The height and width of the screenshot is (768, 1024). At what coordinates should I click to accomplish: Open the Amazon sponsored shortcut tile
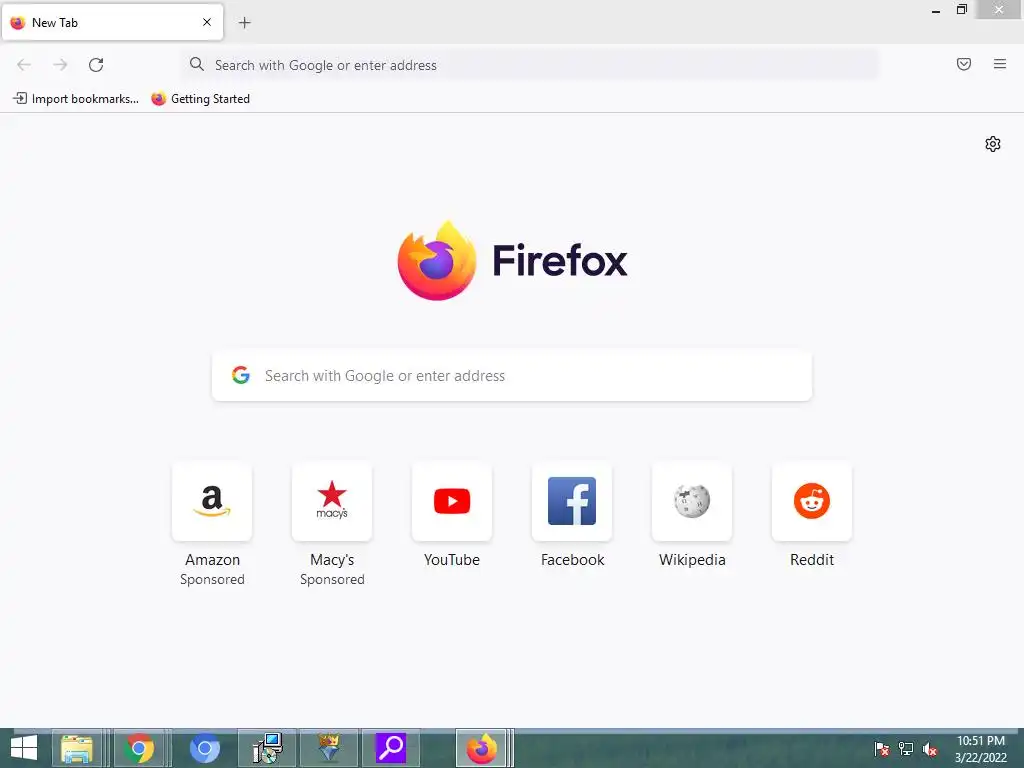pos(212,502)
